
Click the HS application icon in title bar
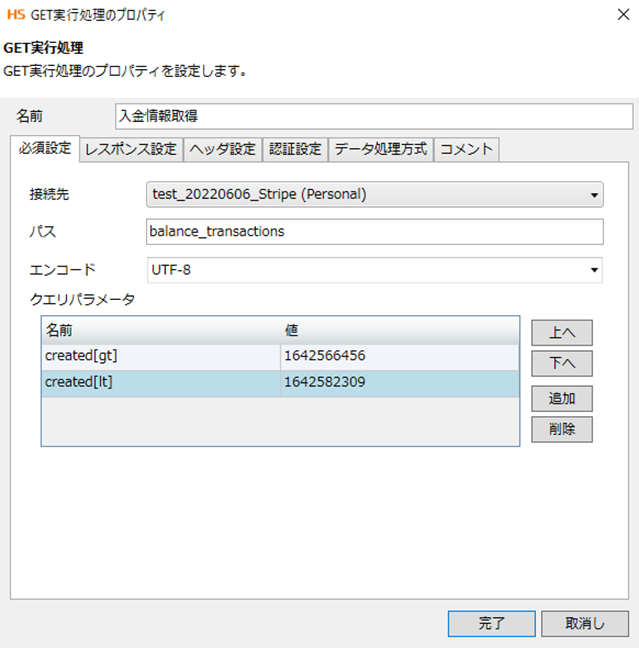tap(16, 15)
